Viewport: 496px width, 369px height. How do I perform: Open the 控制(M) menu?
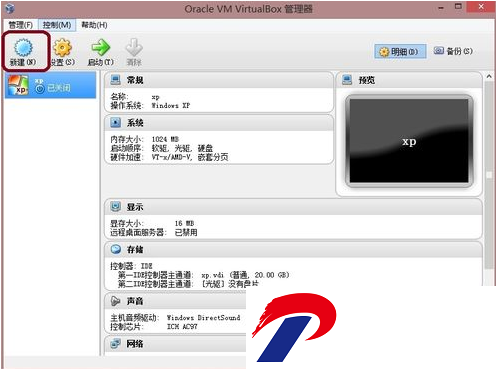point(57,25)
